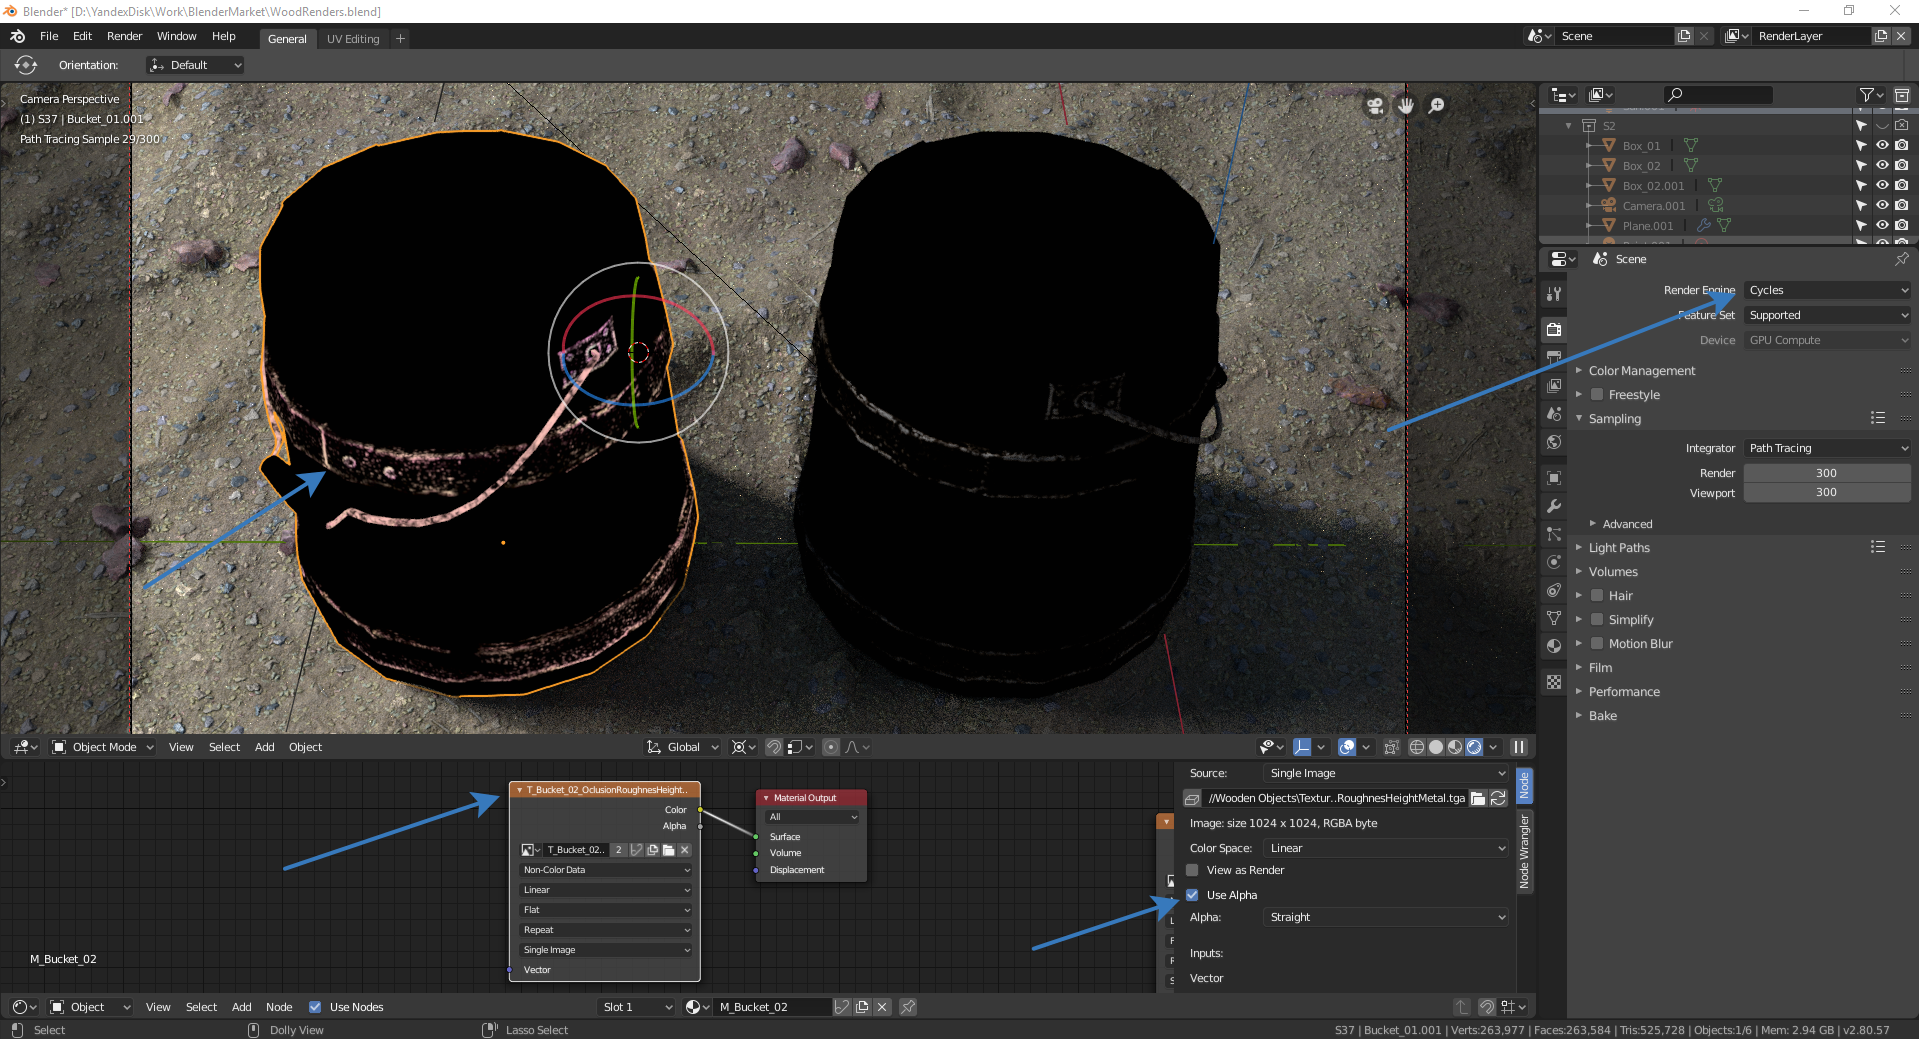Enable the Hair checkbox

1597,596
